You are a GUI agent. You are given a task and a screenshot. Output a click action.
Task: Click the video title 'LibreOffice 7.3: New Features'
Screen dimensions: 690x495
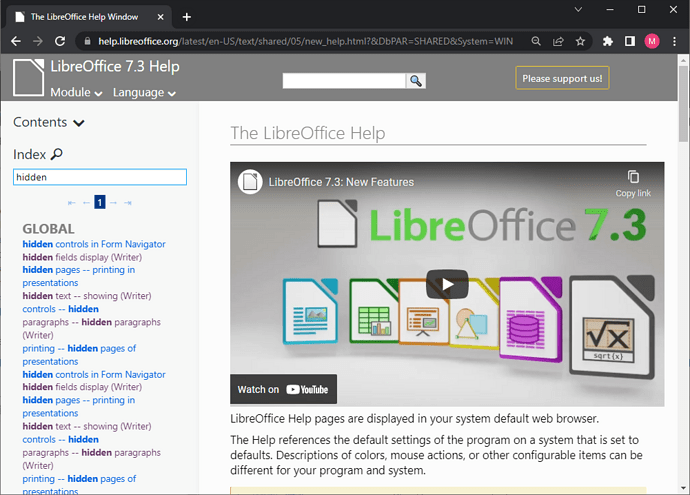[341, 182]
